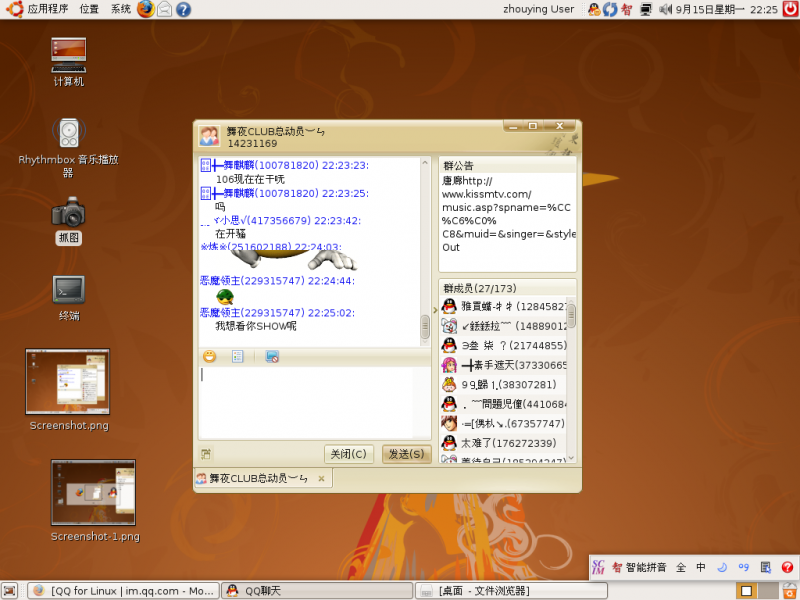800x600 pixels.
Task: Select the 计算机 desktop icon
Action: tap(69, 62)
